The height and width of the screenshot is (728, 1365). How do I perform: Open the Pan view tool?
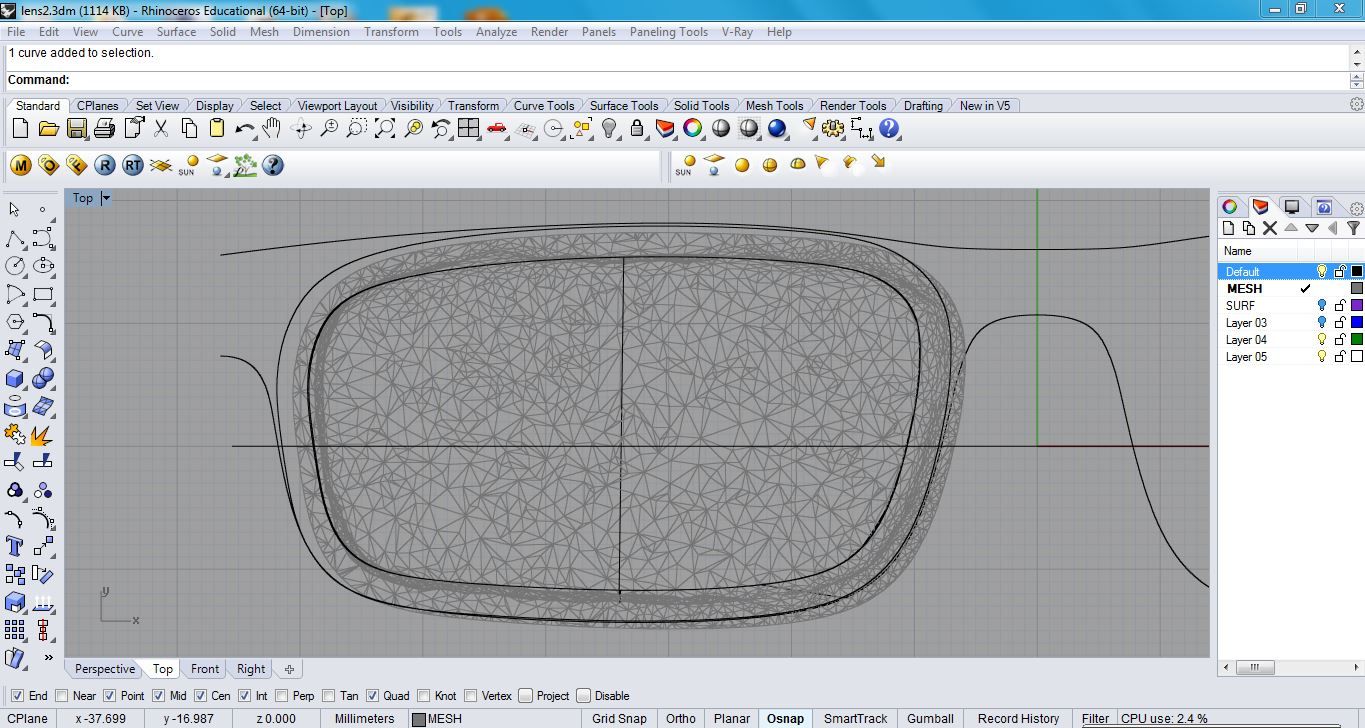[272, 128]
